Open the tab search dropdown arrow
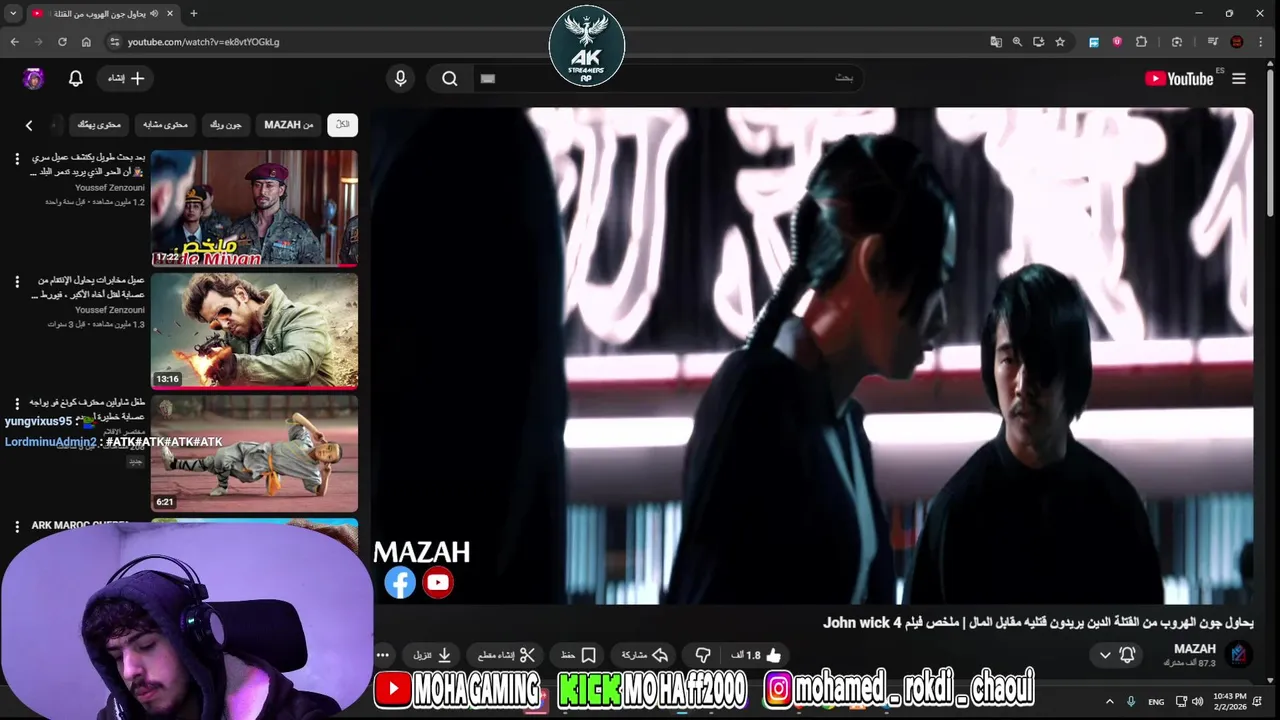 (13, 14)
